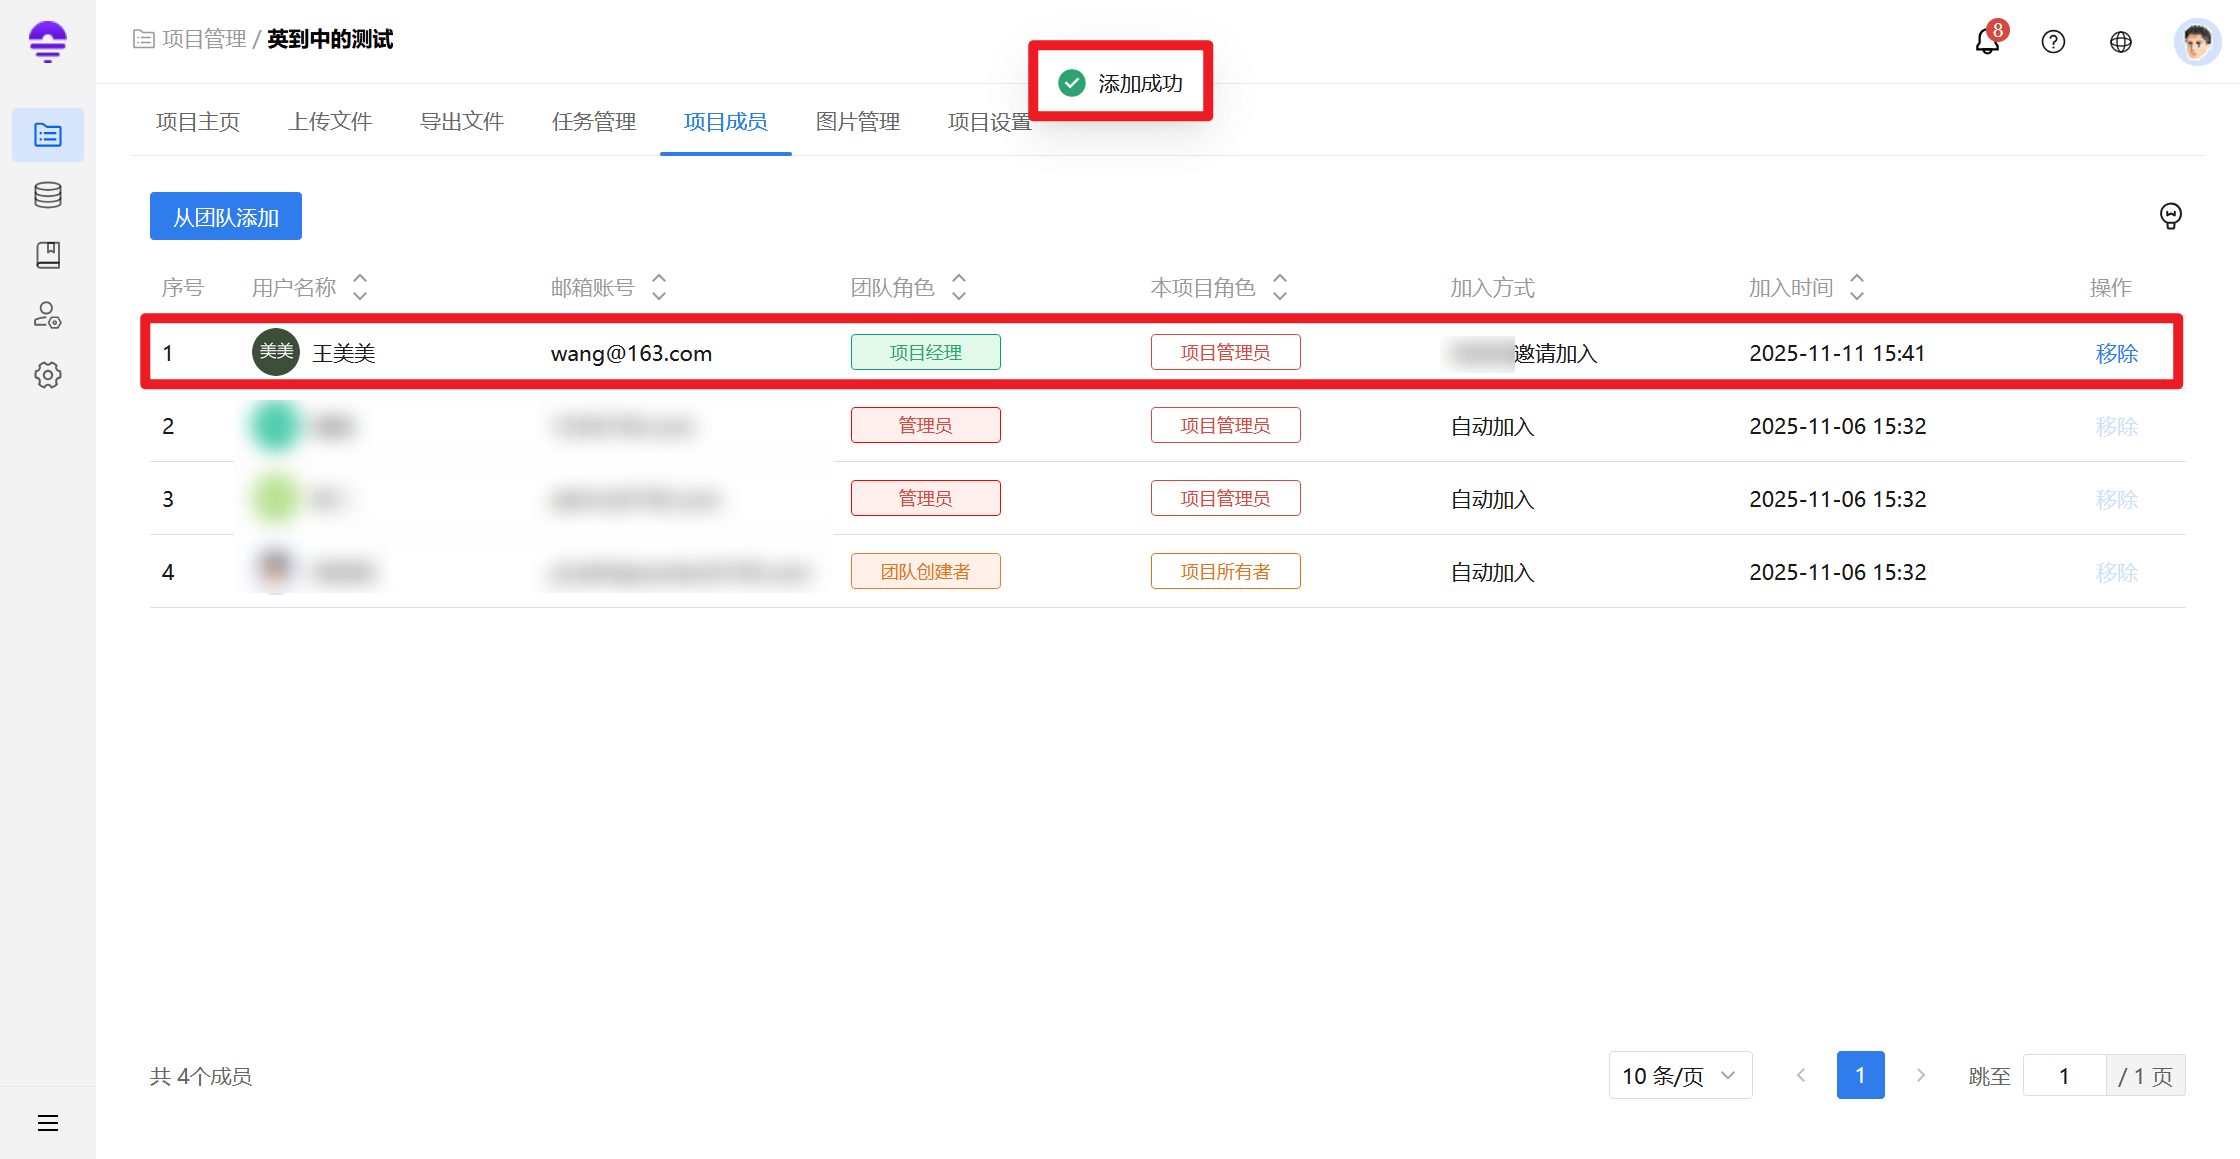Open the gear settings icon in sidebar

click(48, 375)
